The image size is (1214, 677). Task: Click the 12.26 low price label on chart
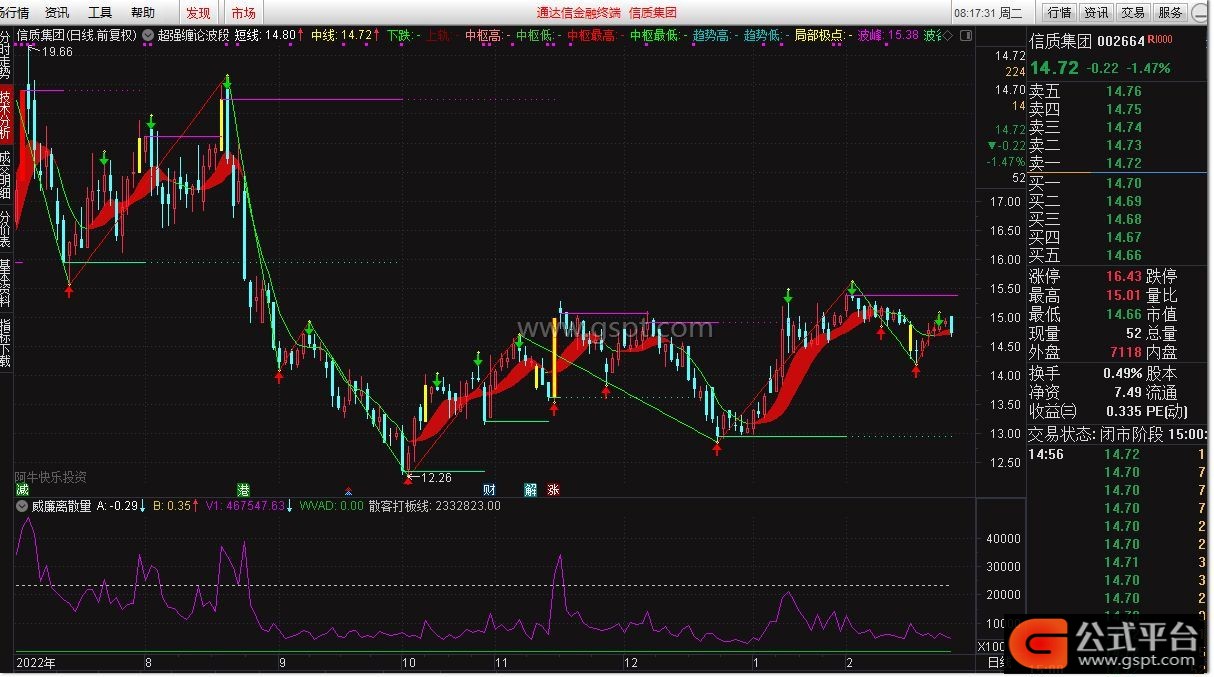437,477
